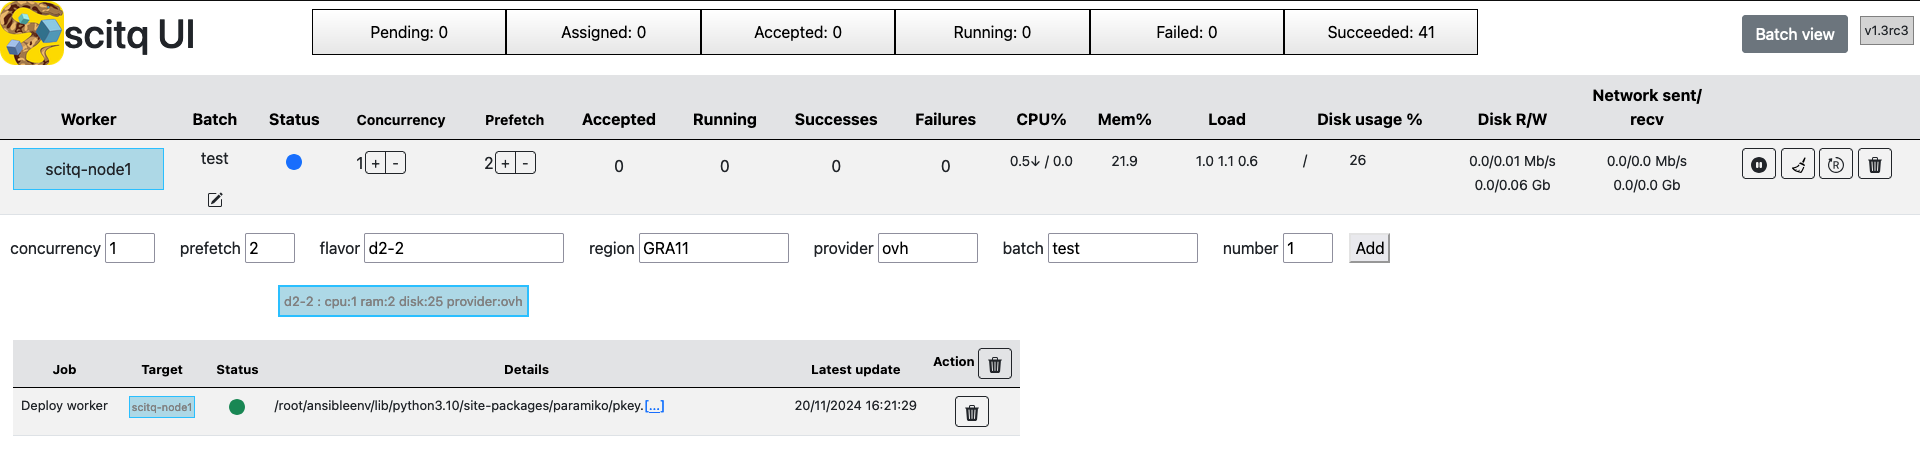This screenshot has width=1920, height=466.
Task: Increase prefetch with the plus button
Action: tap(506, 163)
